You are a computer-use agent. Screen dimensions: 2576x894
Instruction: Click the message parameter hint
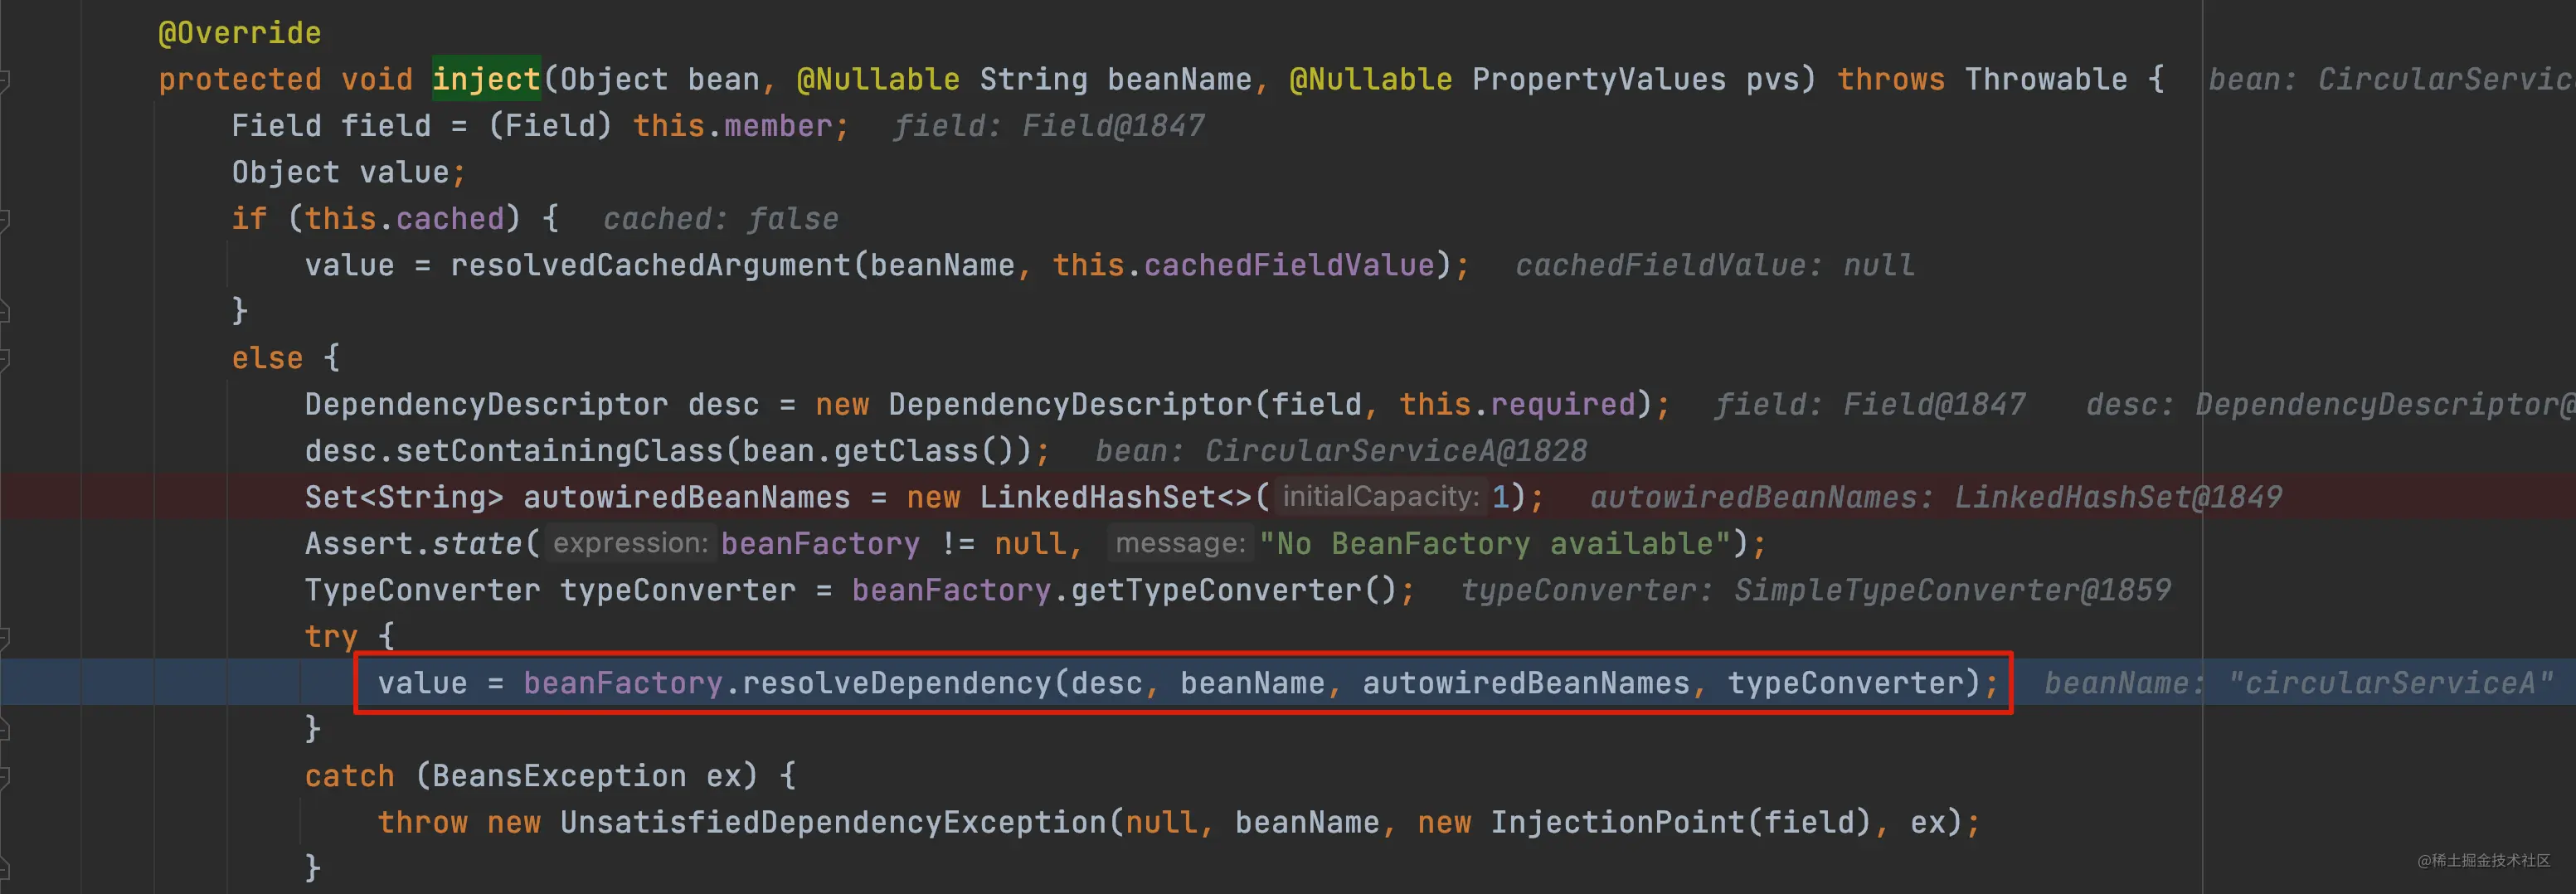coord(1180,543)
